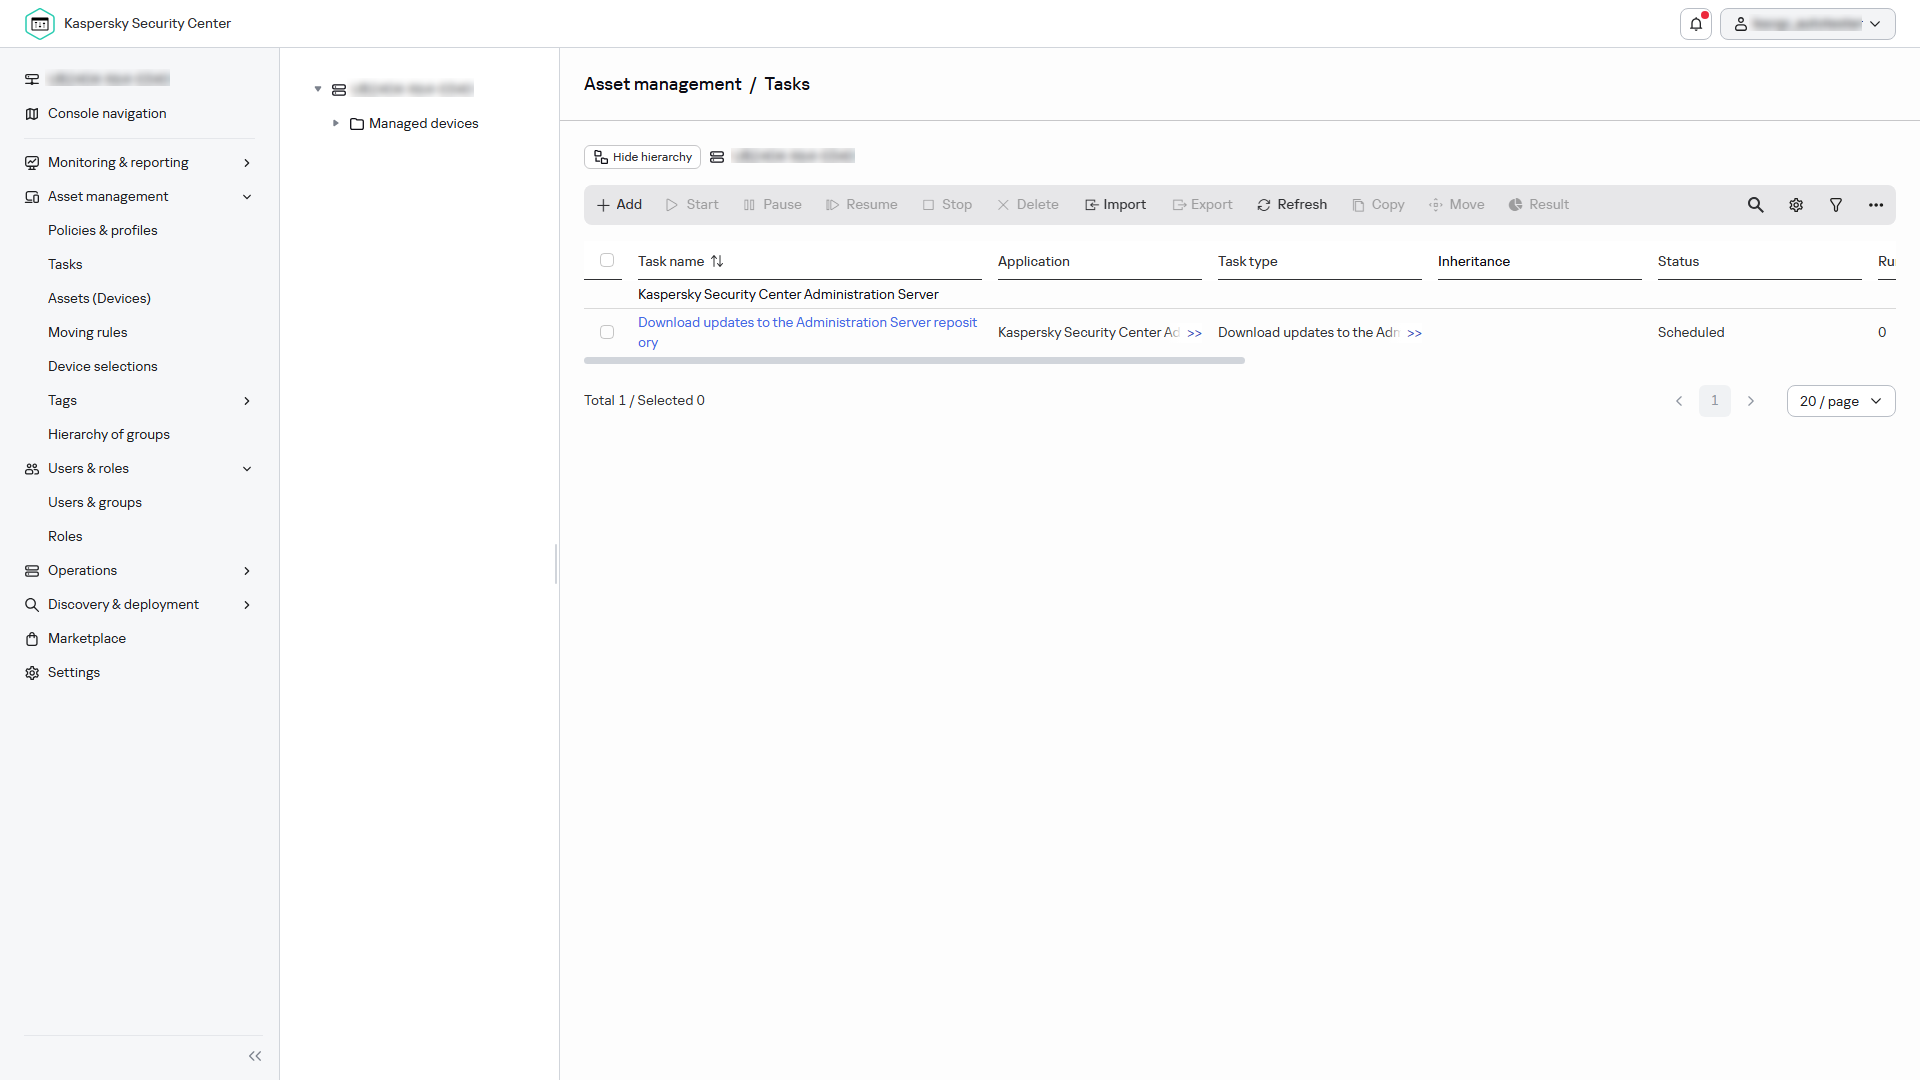This screenshot has width=1920, height=1080.
Task: Open the user account dropdown
Action: coord(1808,23)
